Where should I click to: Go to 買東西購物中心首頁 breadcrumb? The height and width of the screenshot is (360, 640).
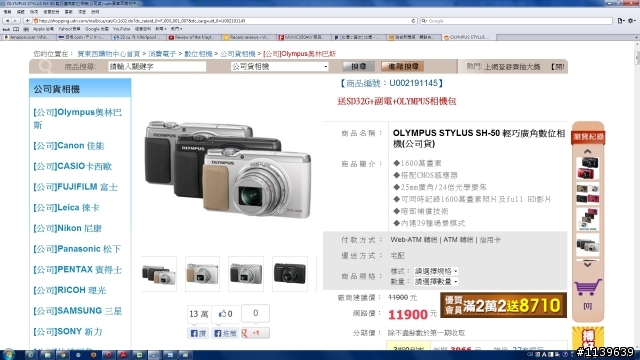point(109,54)
